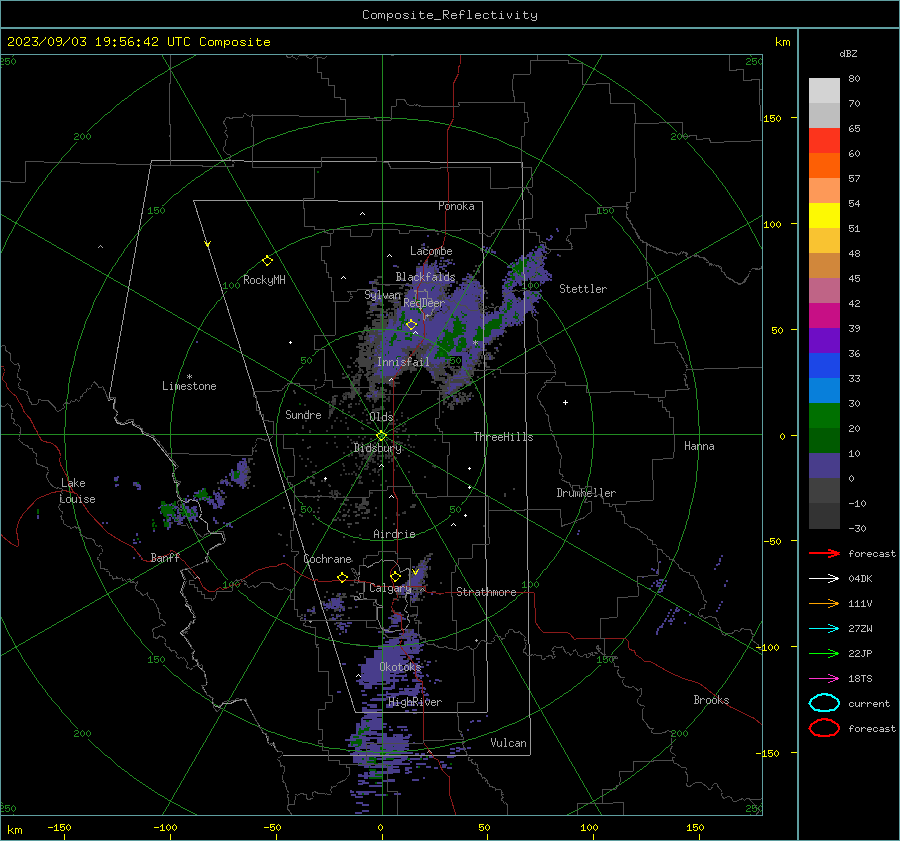Select the Innisfail label
Viewport: 900px width, 841px height.
point(403,362)
